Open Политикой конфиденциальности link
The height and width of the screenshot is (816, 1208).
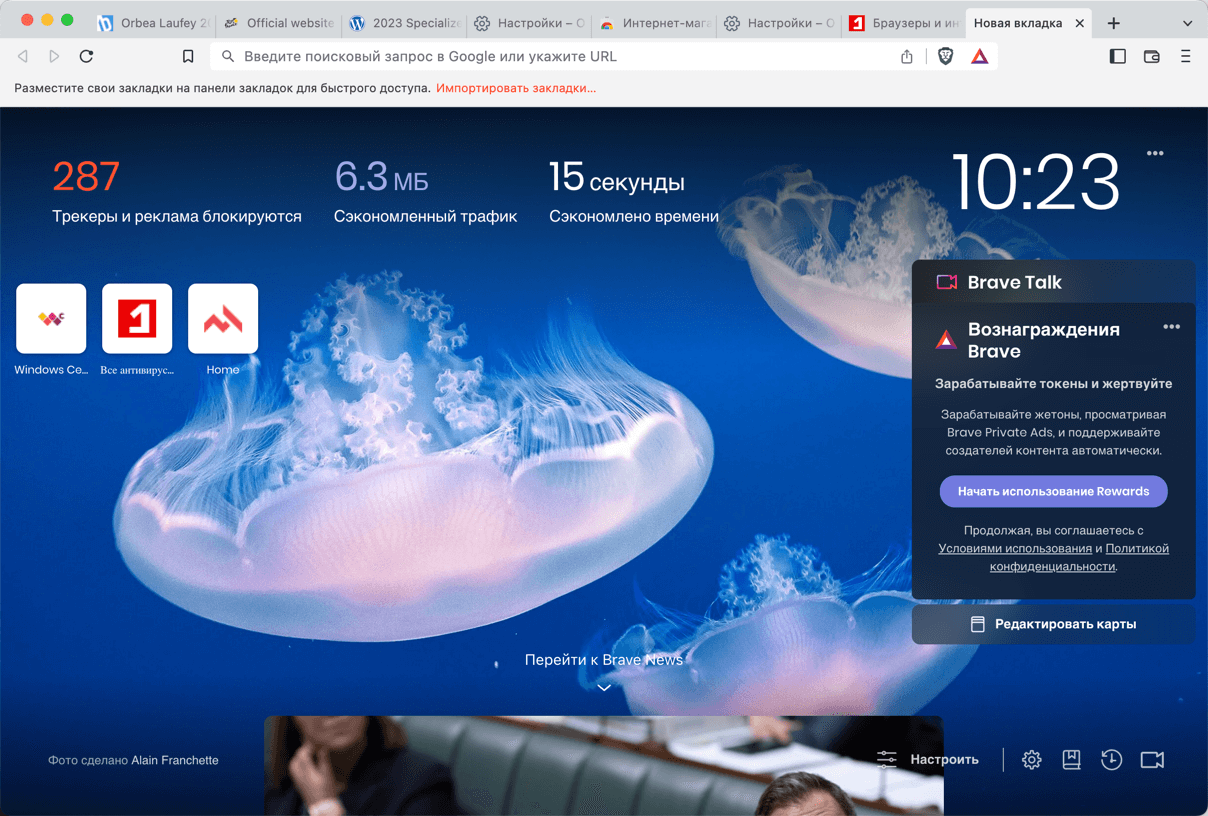[x=1080, y=557]
